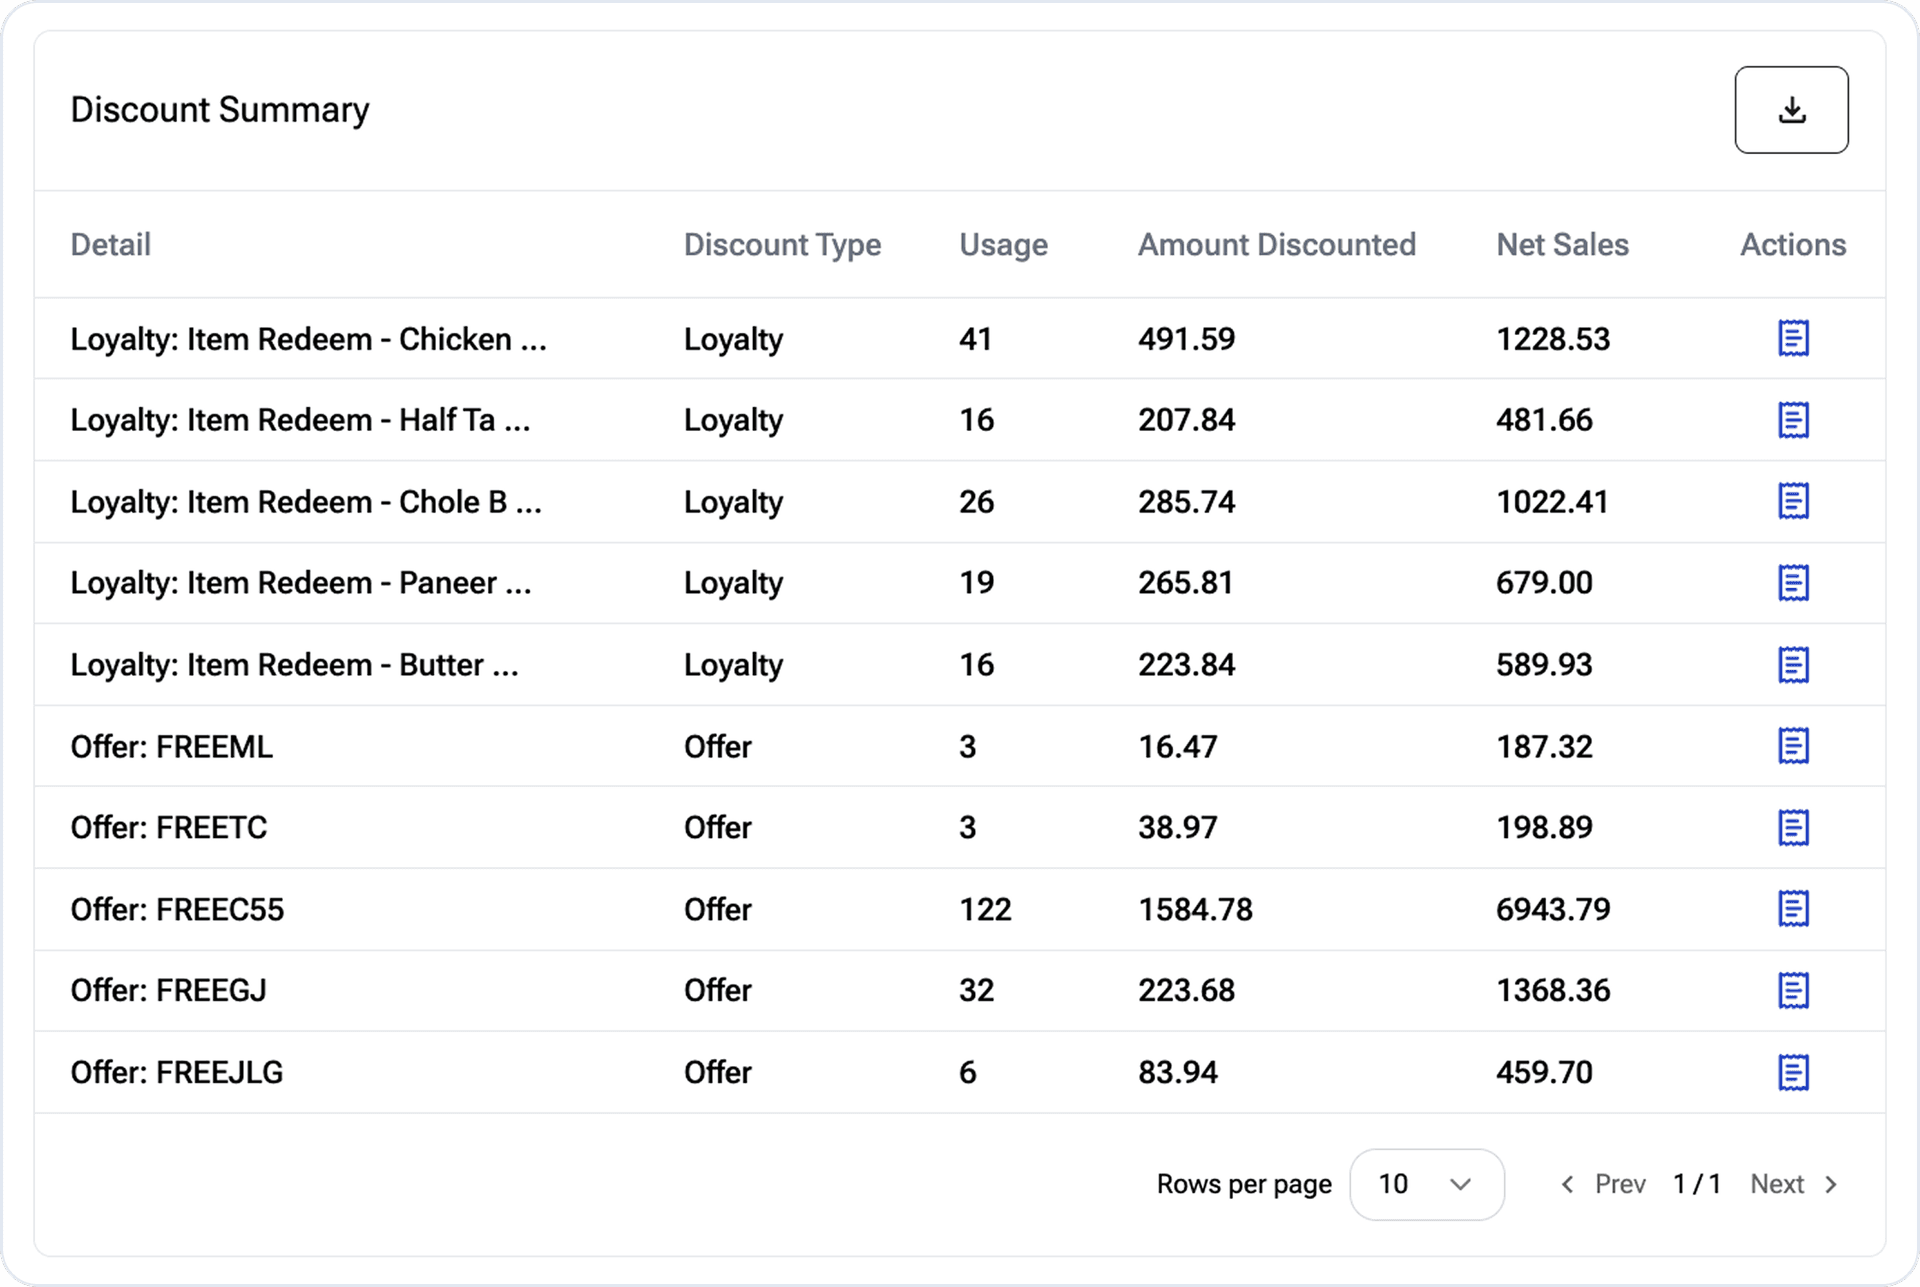Click amount discounted value 491.59
The image size is (1920, 1287).
[1186, 339]
